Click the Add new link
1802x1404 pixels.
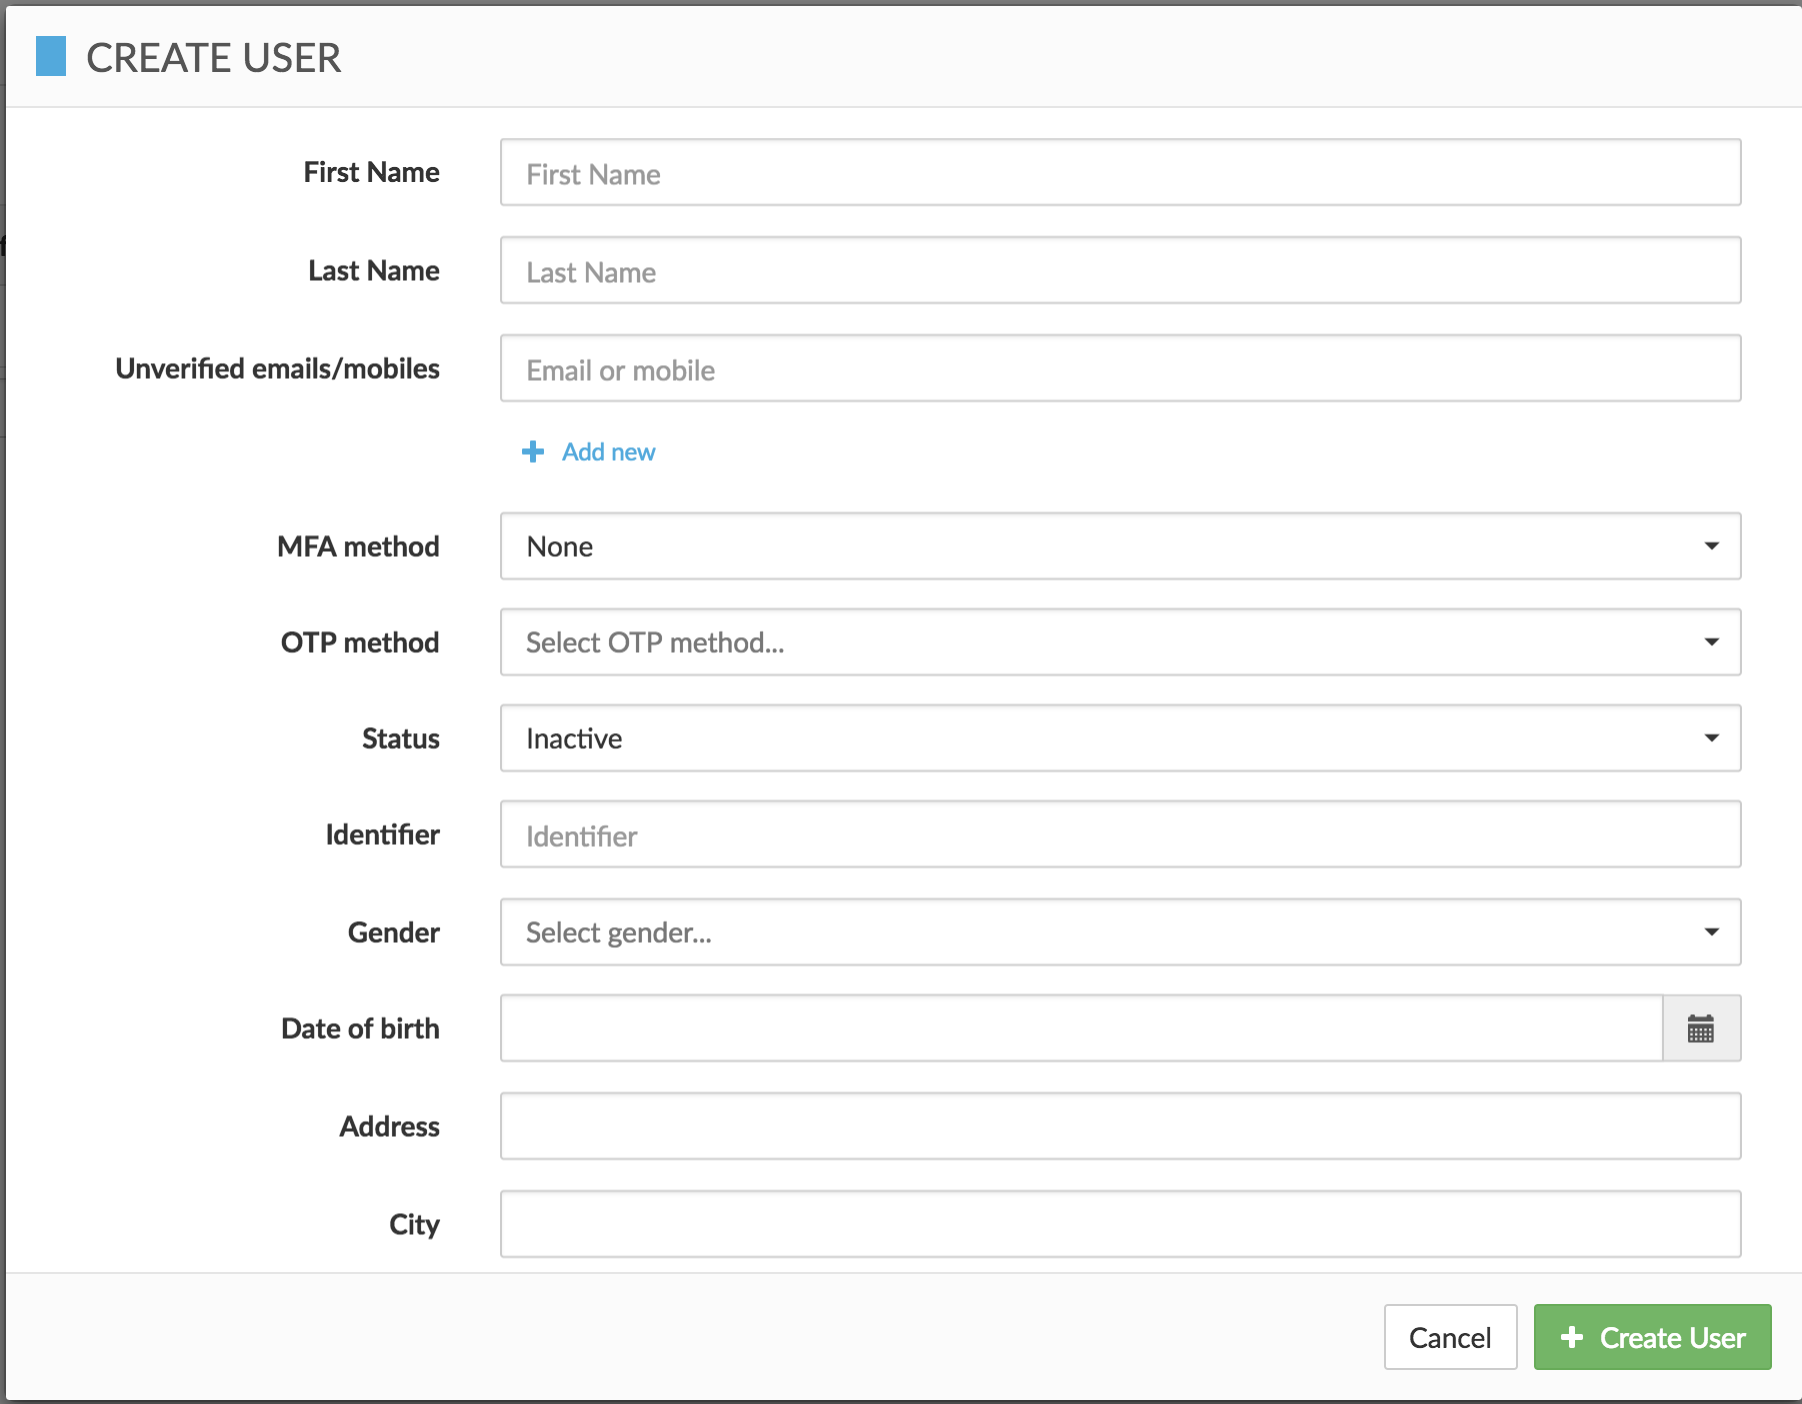pyautogui.click(x=608, y=452)
